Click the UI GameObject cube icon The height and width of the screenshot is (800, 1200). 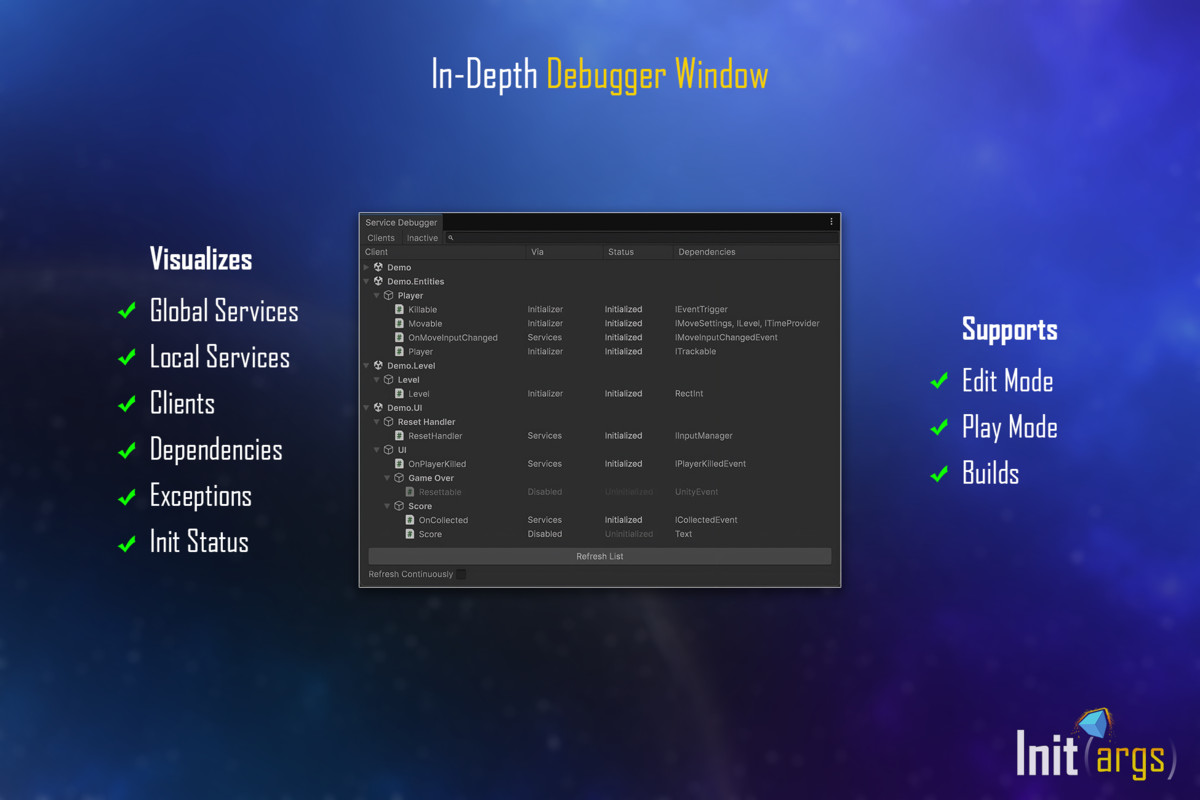point(389,449)
